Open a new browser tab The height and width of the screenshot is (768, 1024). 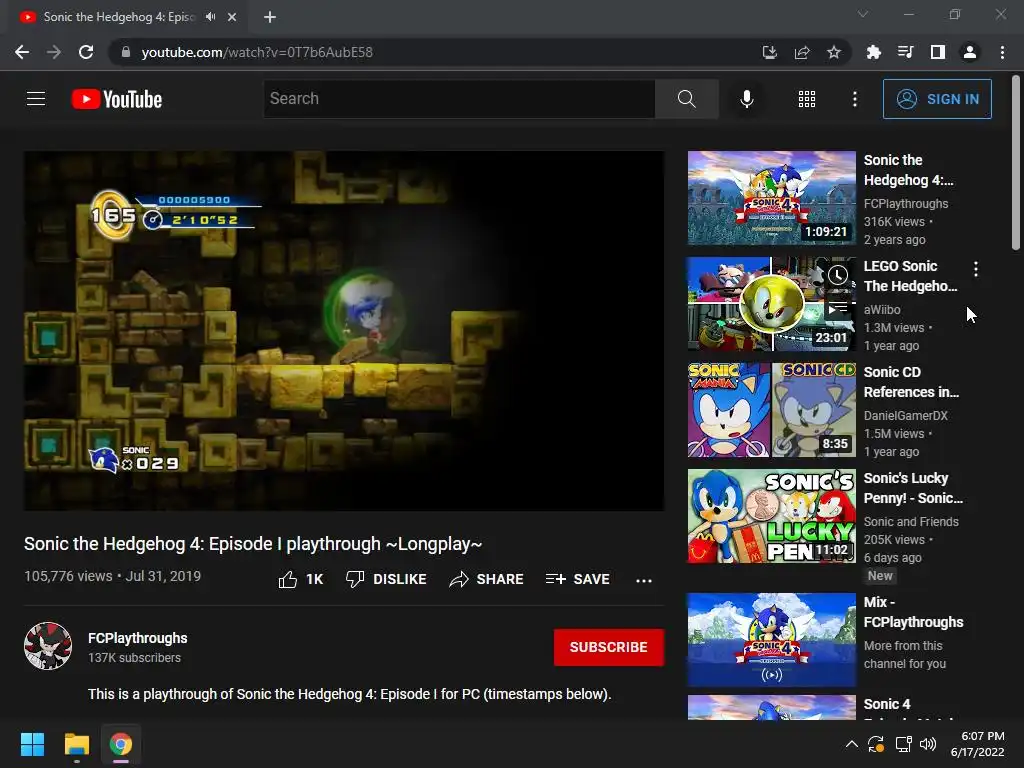pyautogui.click(x=270, y=17)
